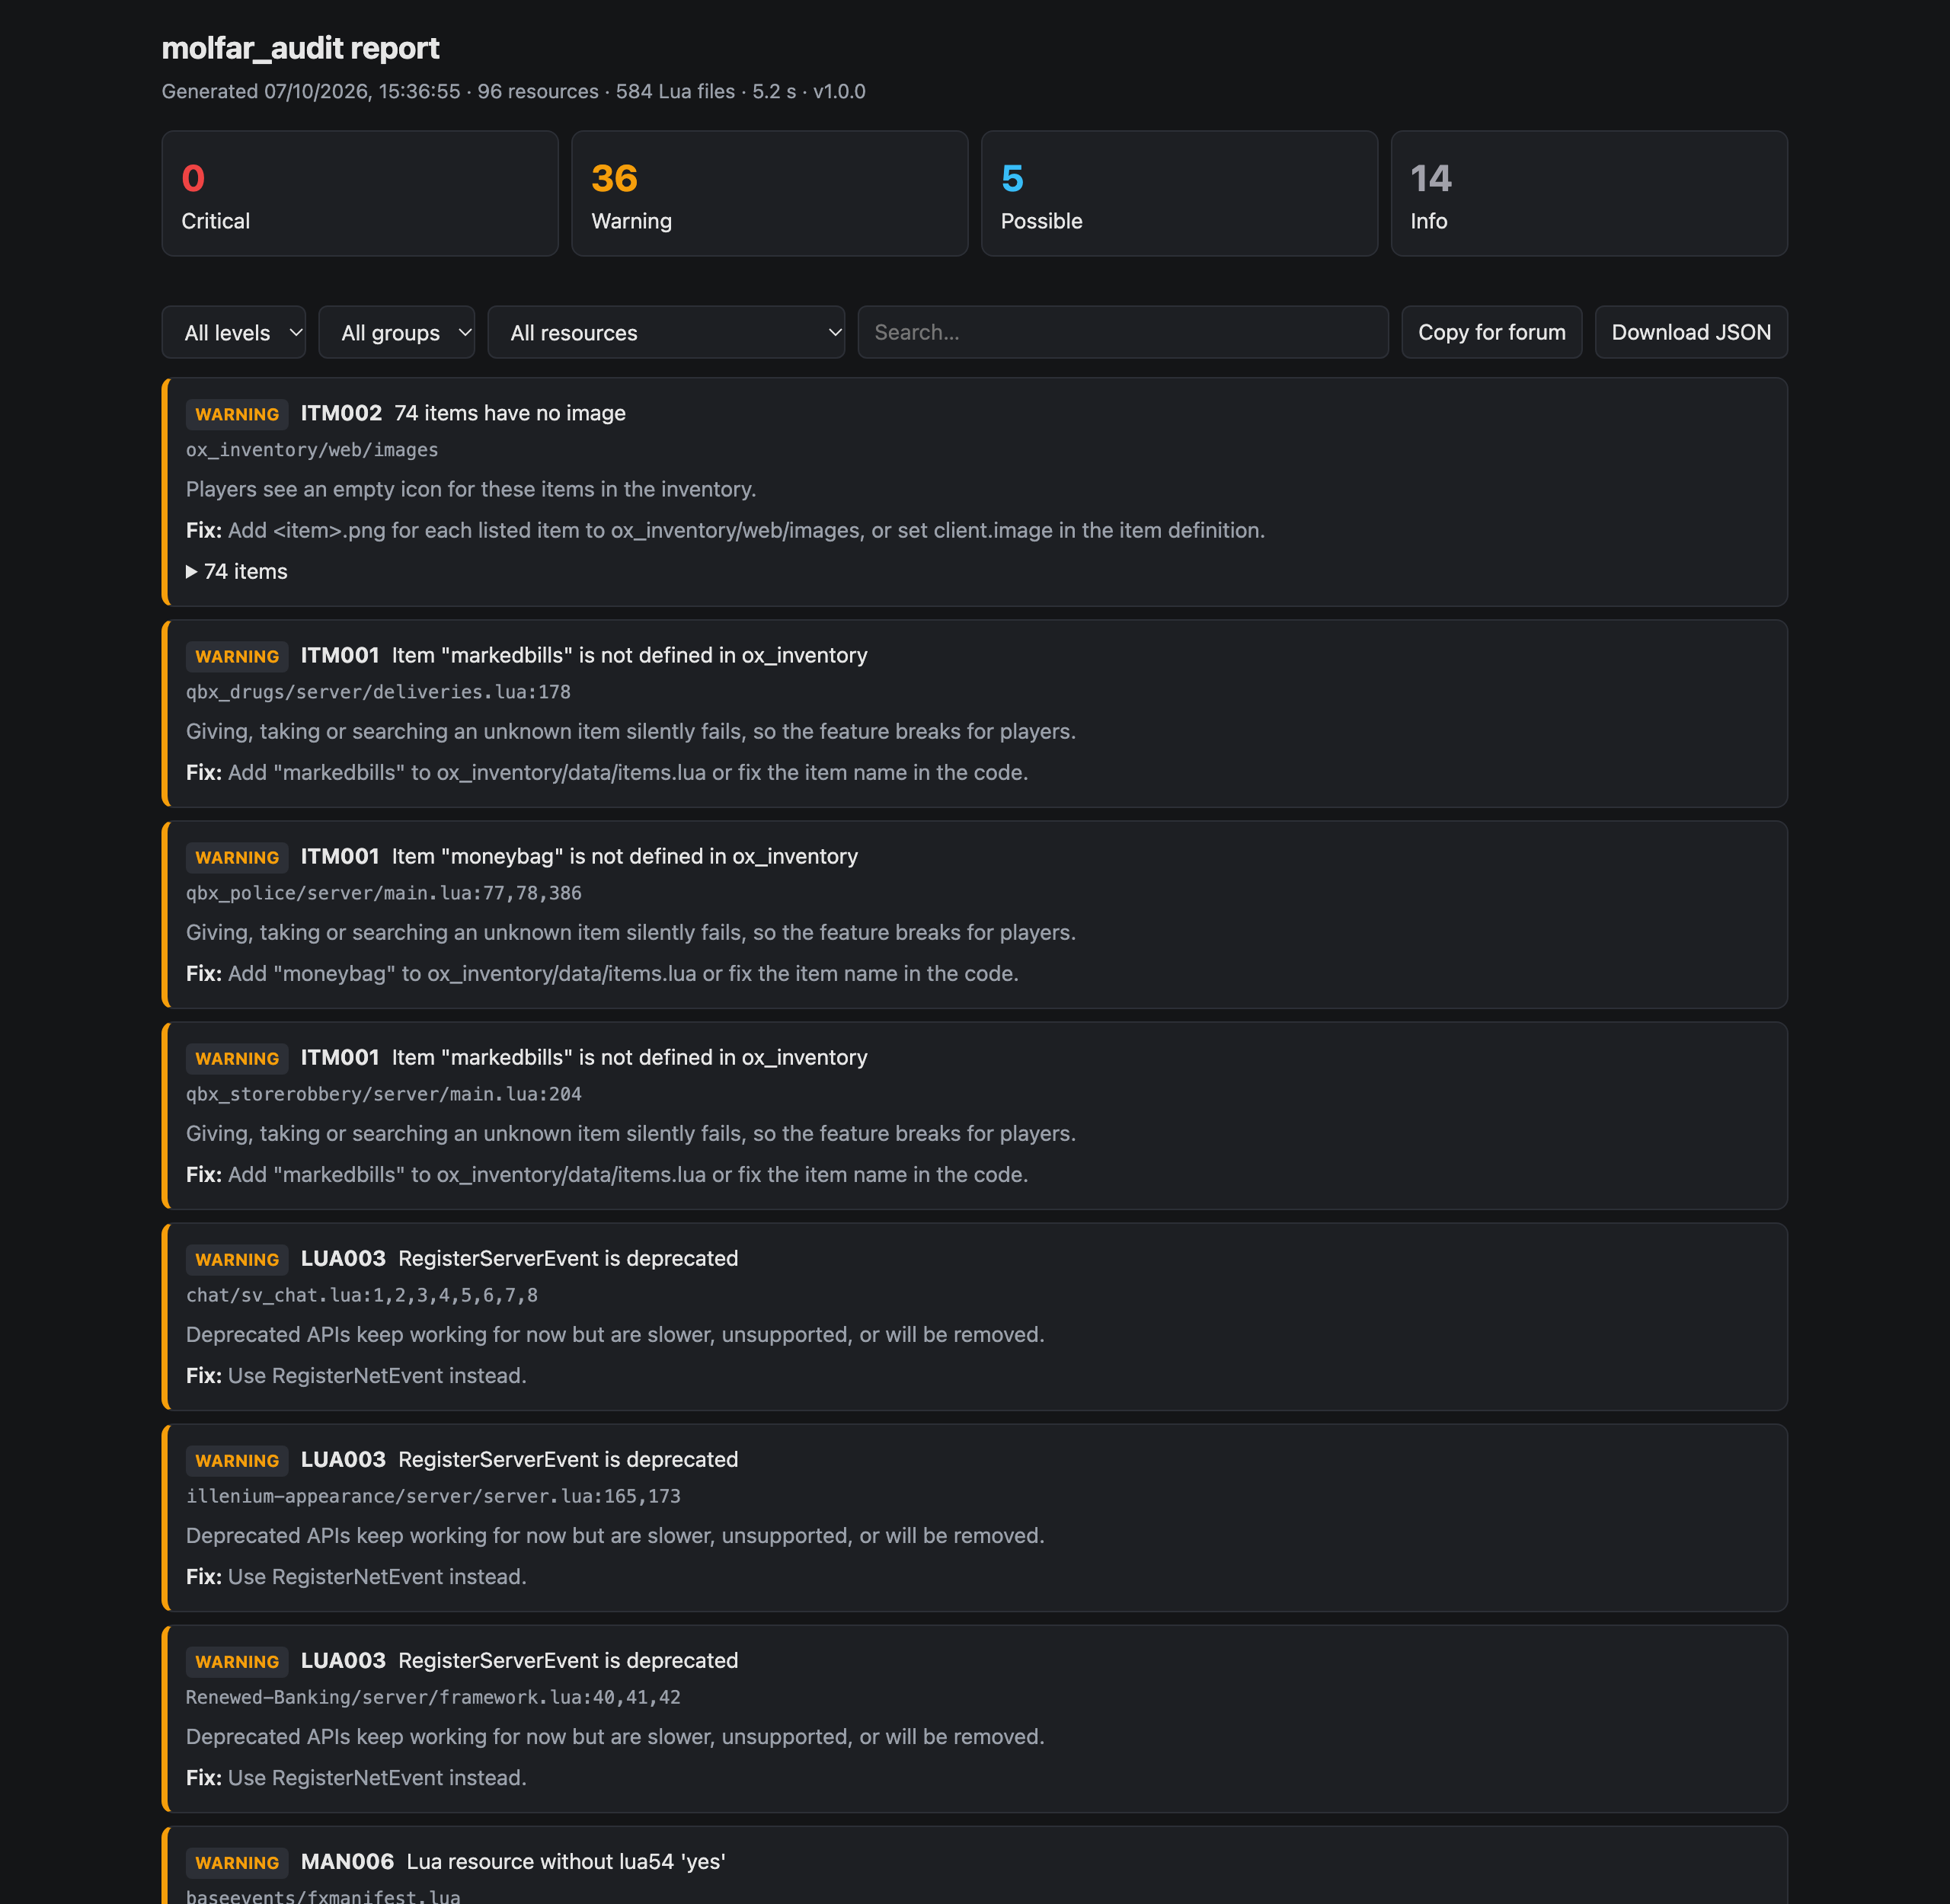Click the chat/sv_chat.lua path text

point(362,1295)
